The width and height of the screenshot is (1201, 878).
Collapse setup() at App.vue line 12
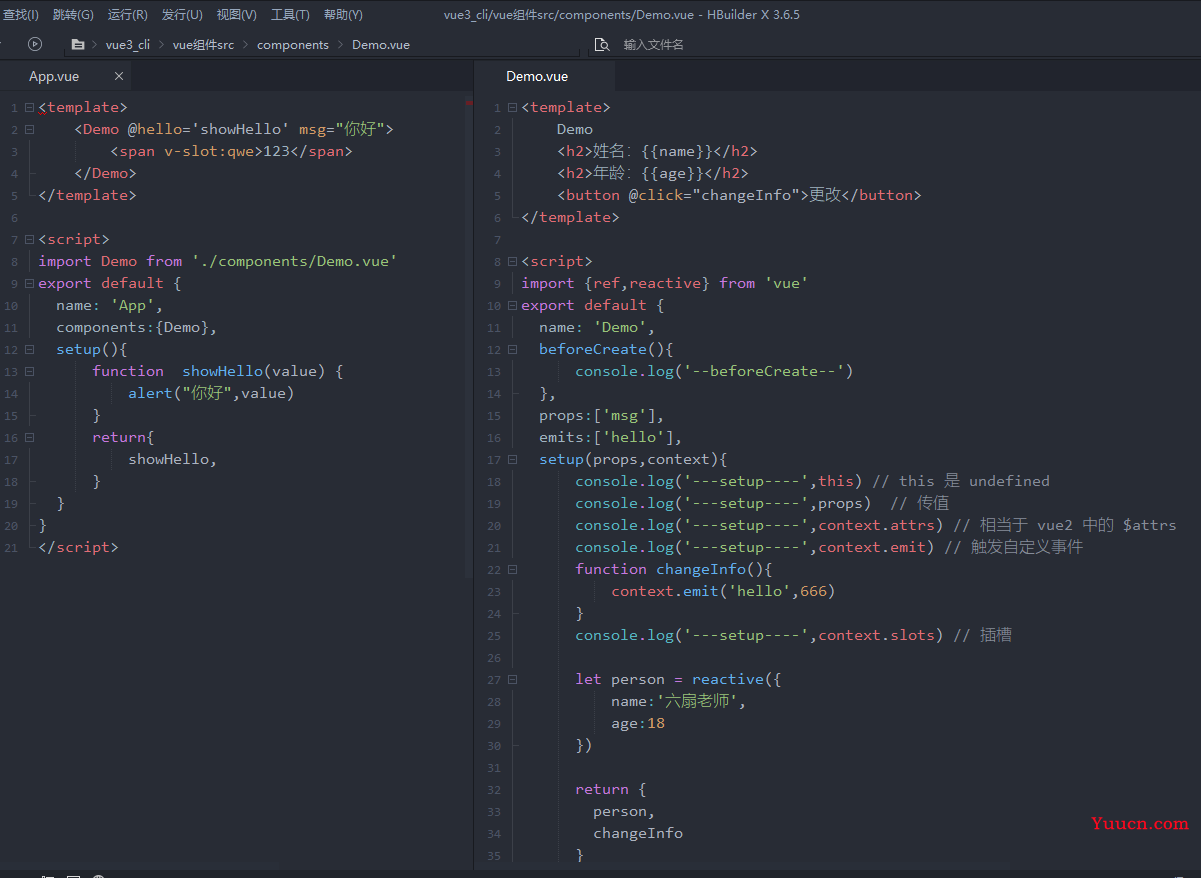(29, 349)
